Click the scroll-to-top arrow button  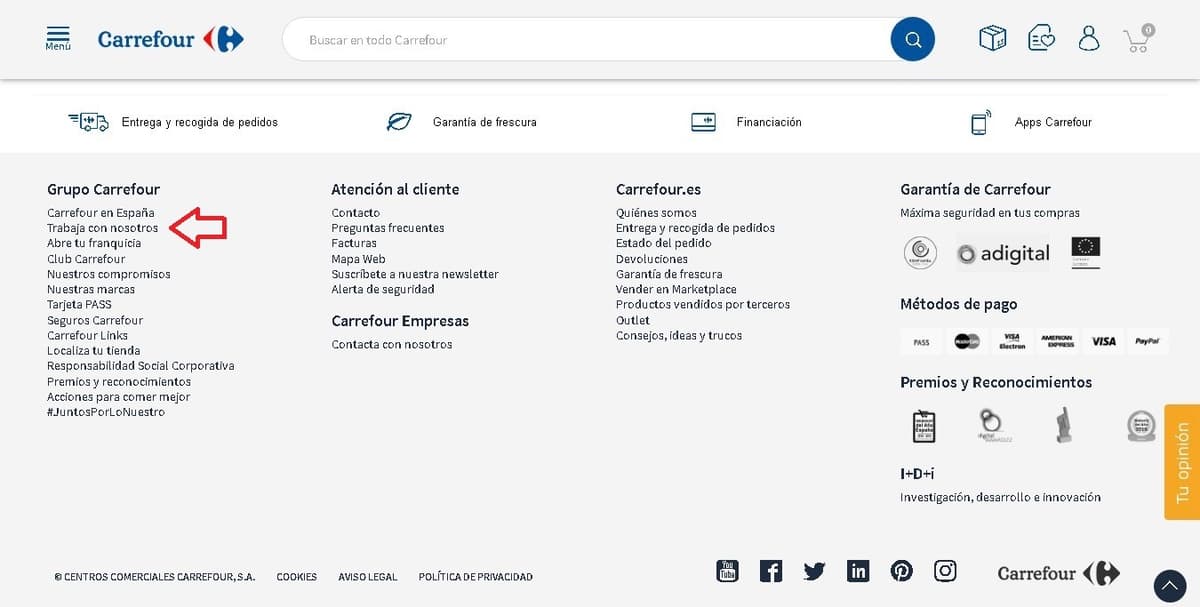(x=1170, y=585)
